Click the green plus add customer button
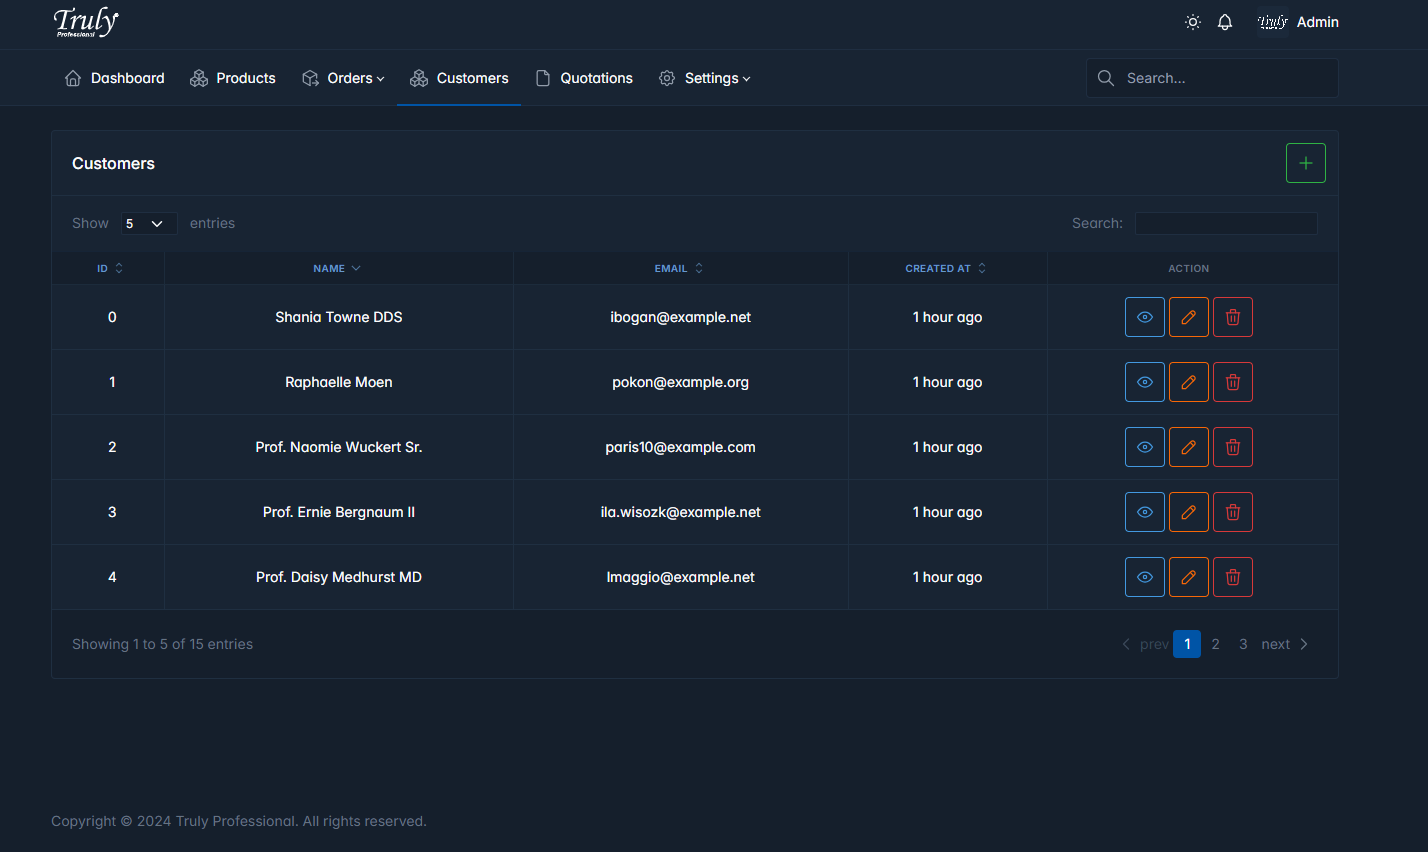This screenshot has height=852, width=1428. coord(1305,163)
